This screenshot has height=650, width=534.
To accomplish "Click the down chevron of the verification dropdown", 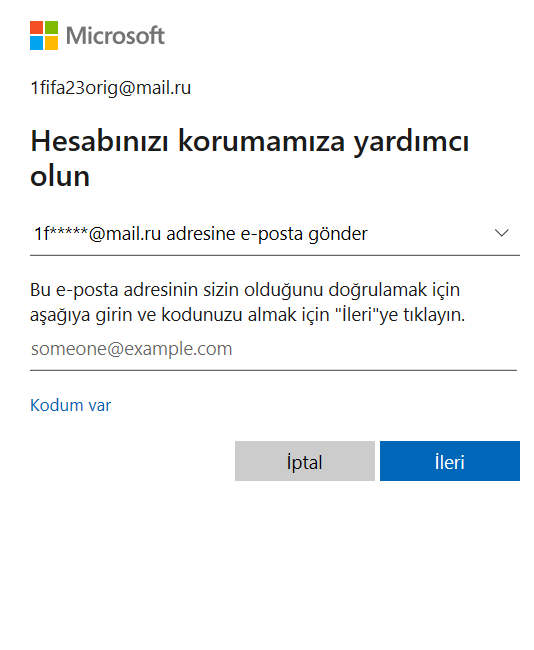I will pos(502,233).
